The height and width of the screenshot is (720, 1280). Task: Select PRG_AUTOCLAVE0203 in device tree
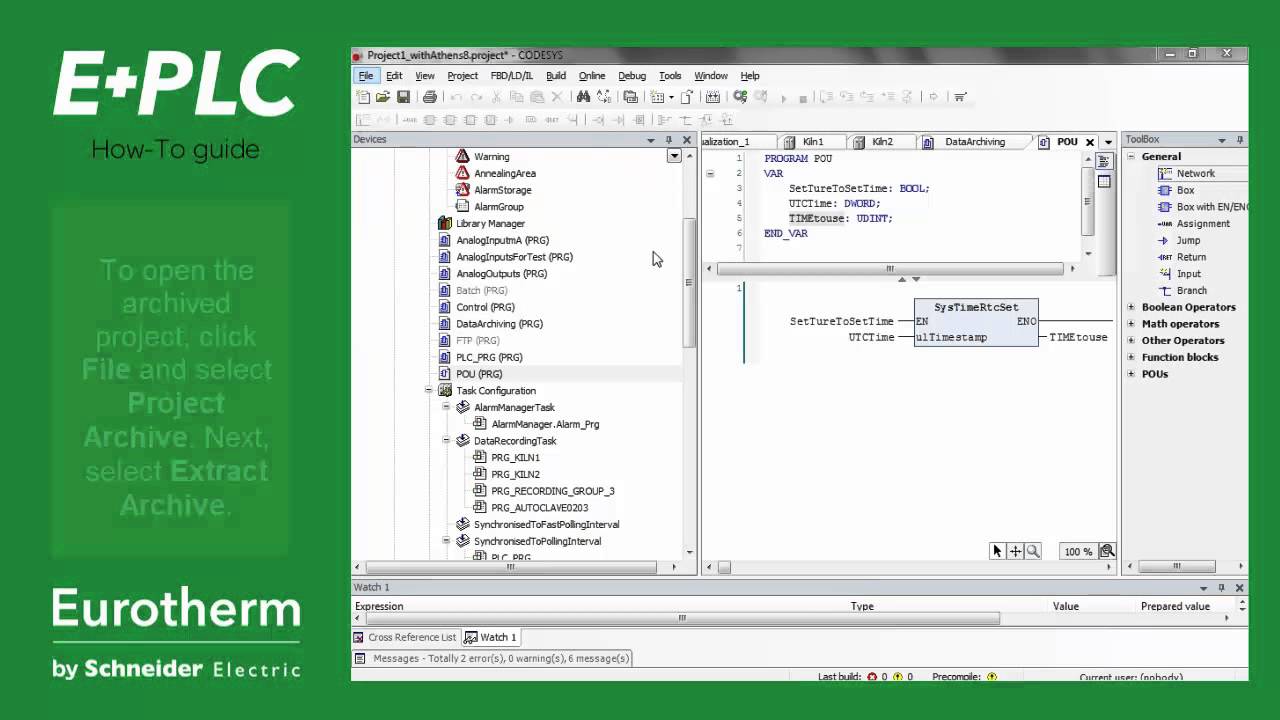click(x=530, y=508)
